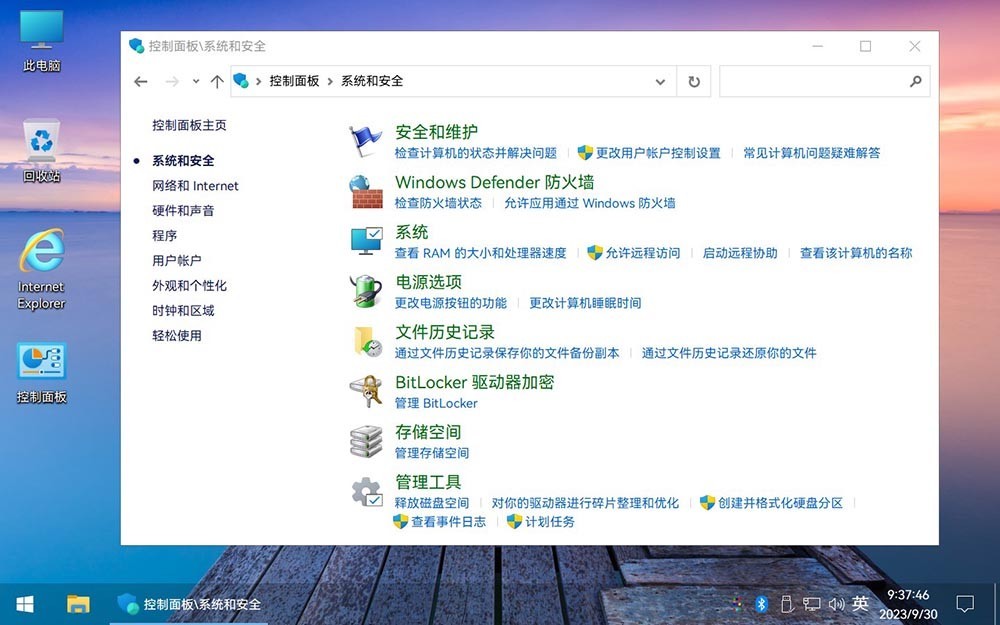Screen dimensions: 1000x625
Task: Click inside the search box field
Action: tap(820, 81)
